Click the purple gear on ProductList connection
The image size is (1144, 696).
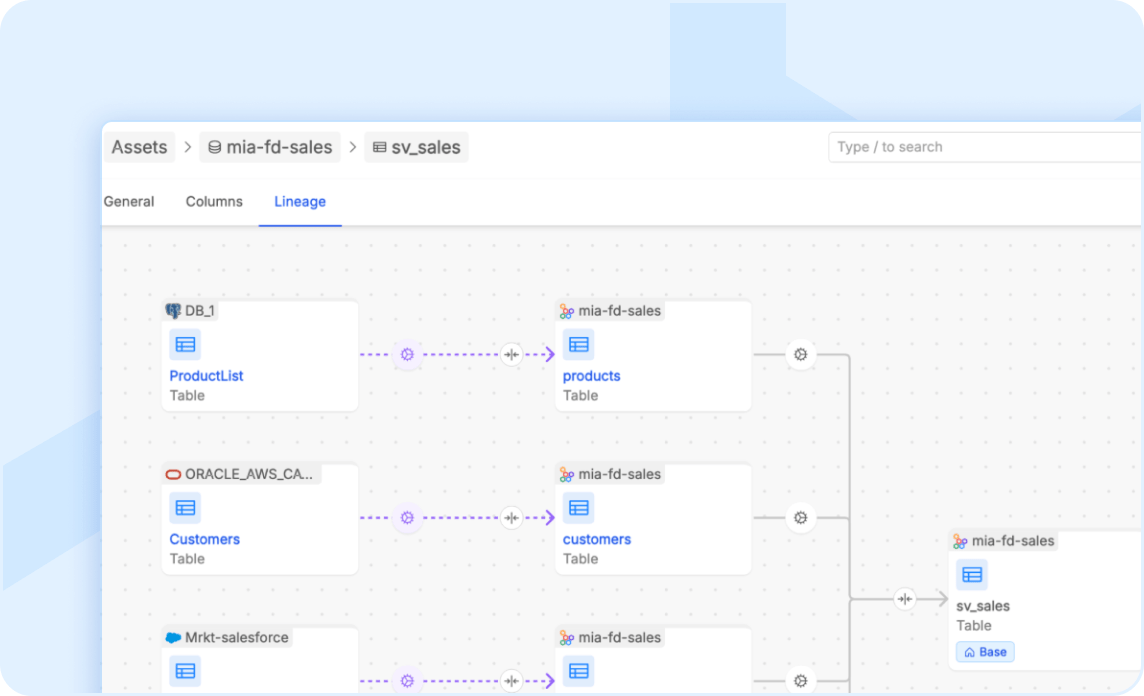(407, 355)
